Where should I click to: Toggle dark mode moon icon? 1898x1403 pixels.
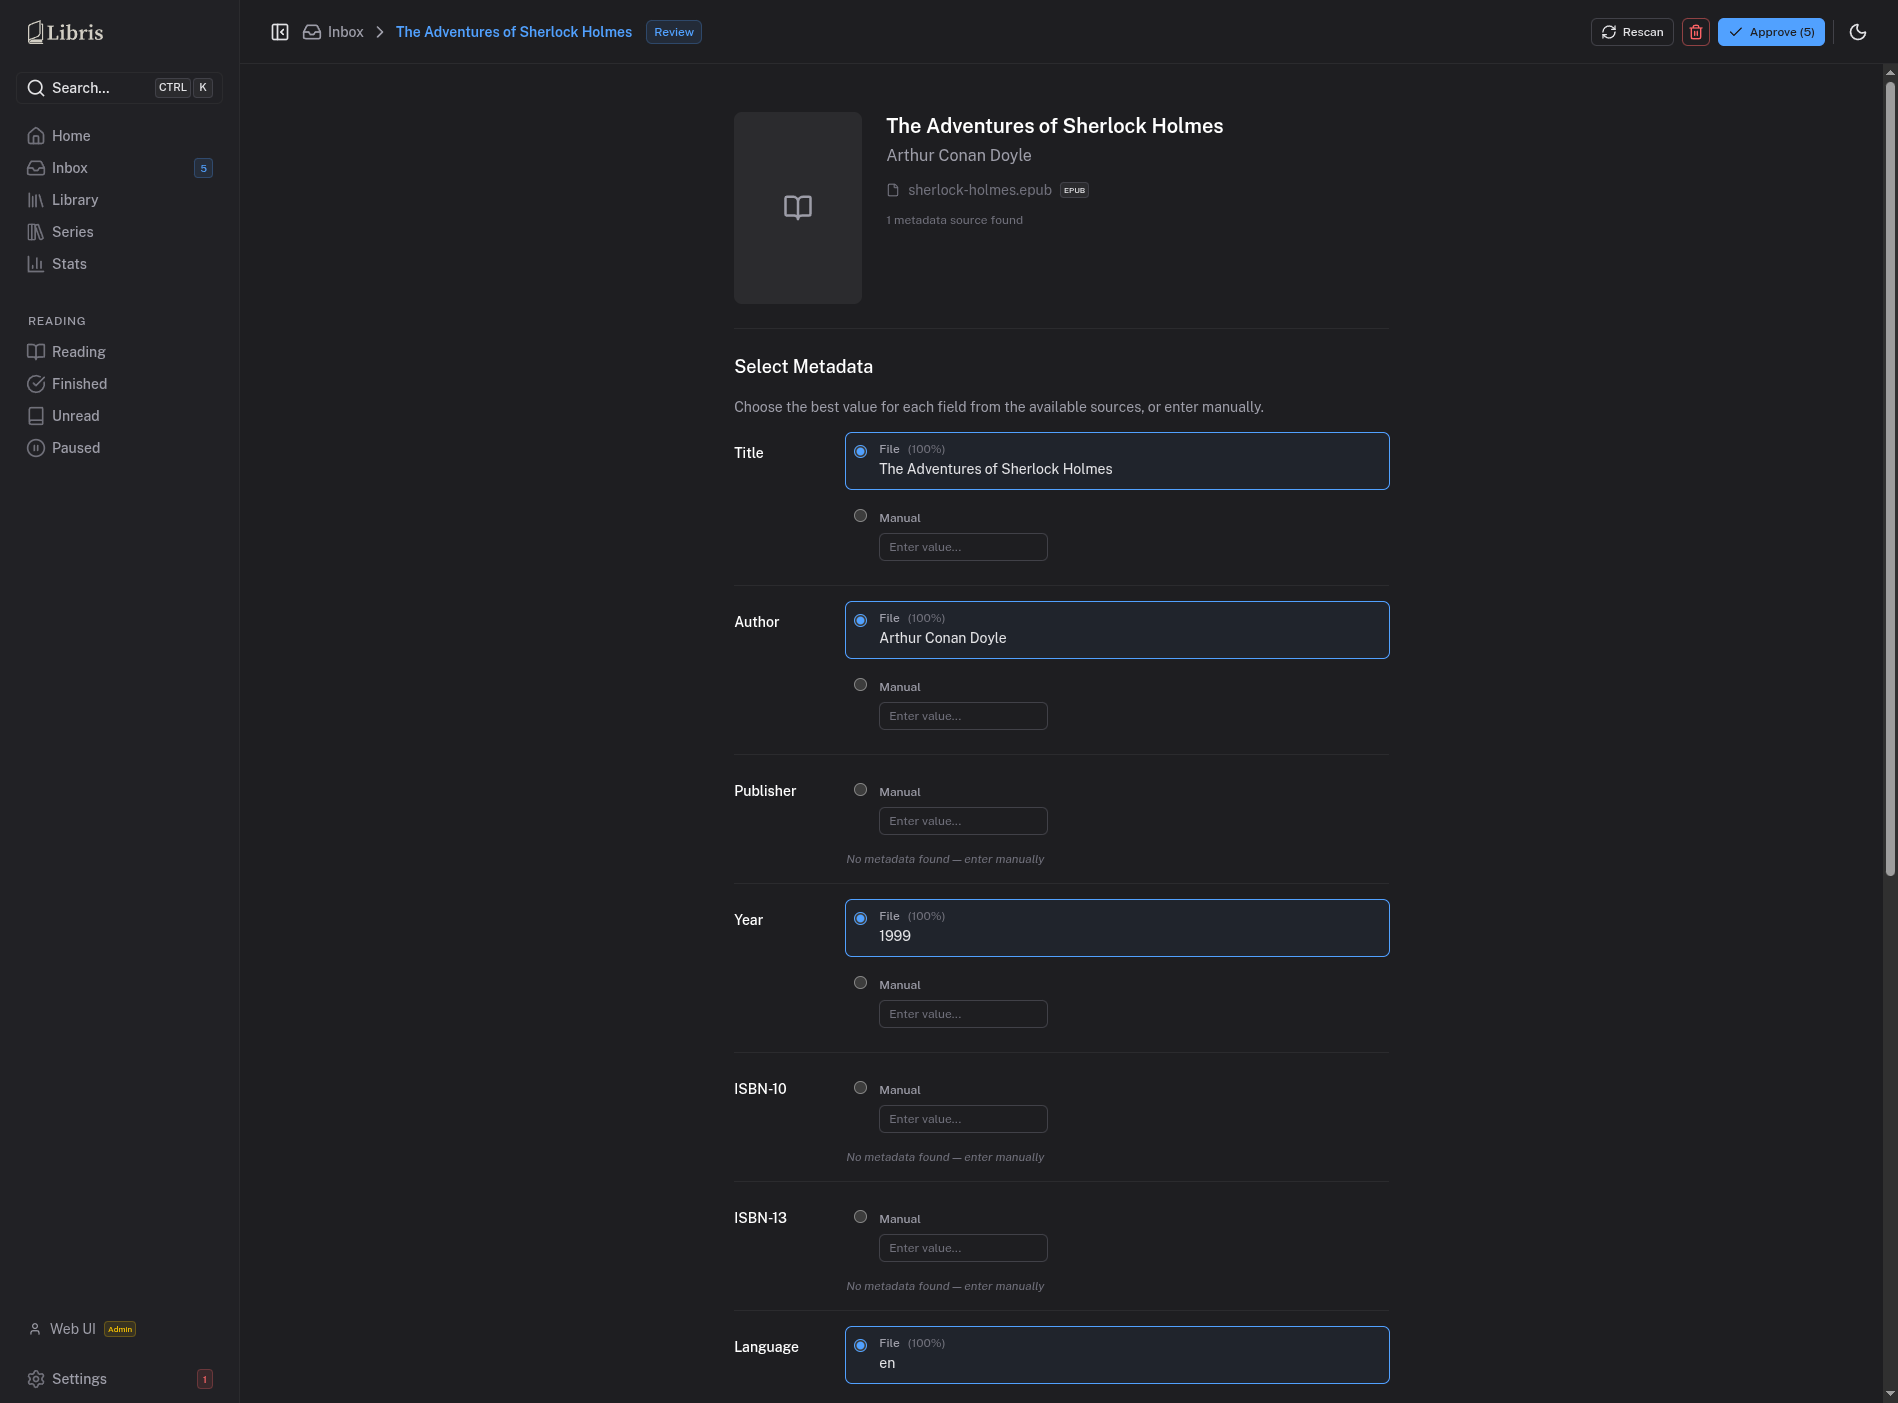1858,32
